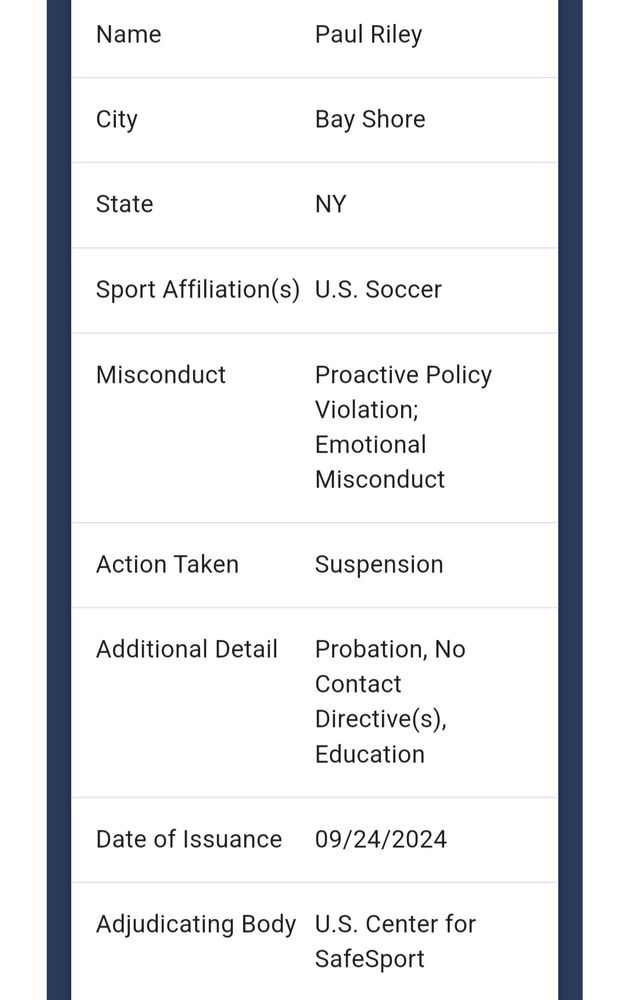Select the issuance date 09/24/2024
The image size is (628, 1000).
pos(381,839)
